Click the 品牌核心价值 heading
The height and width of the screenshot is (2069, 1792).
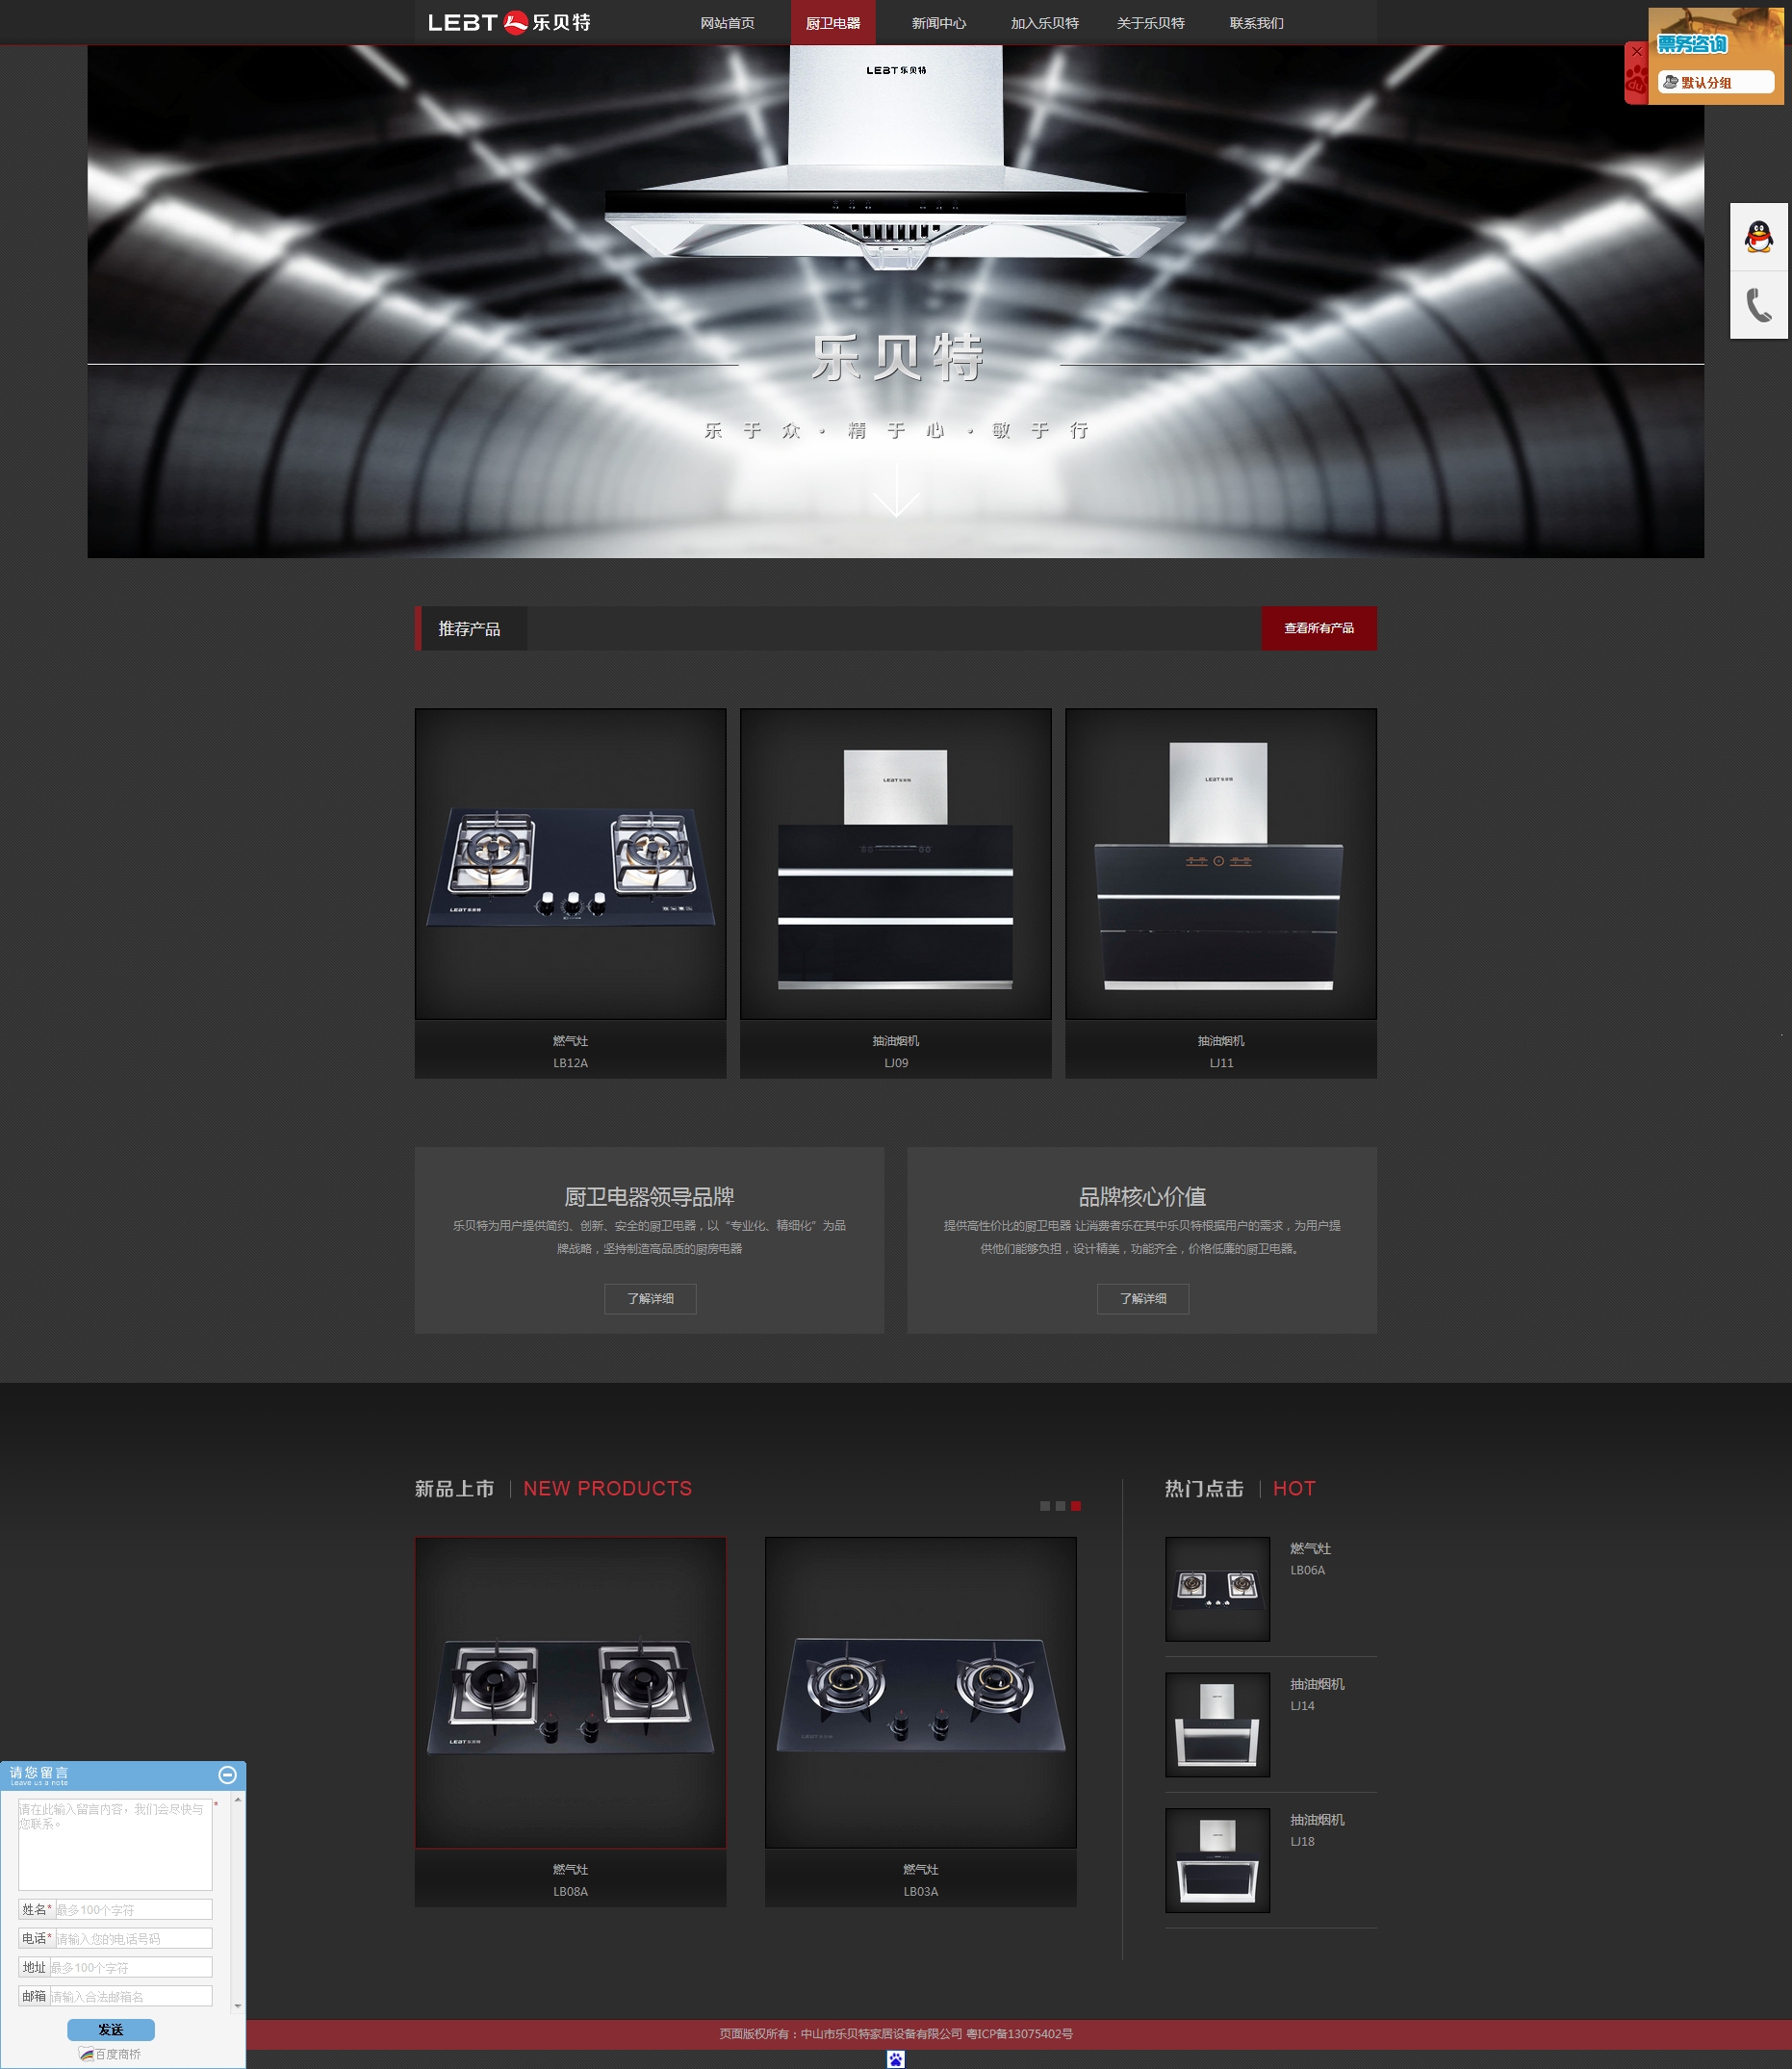coord(1142,1196)
